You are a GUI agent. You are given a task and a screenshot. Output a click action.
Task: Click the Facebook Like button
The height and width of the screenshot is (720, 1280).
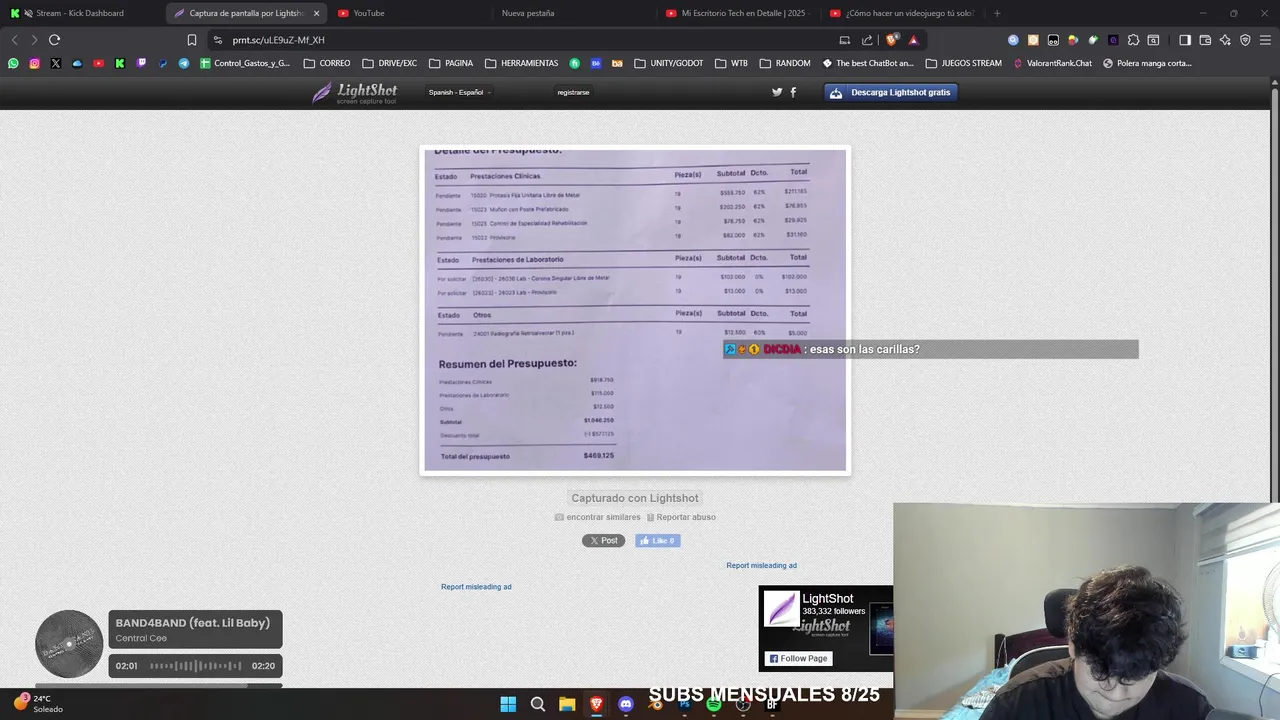point(658,541)
